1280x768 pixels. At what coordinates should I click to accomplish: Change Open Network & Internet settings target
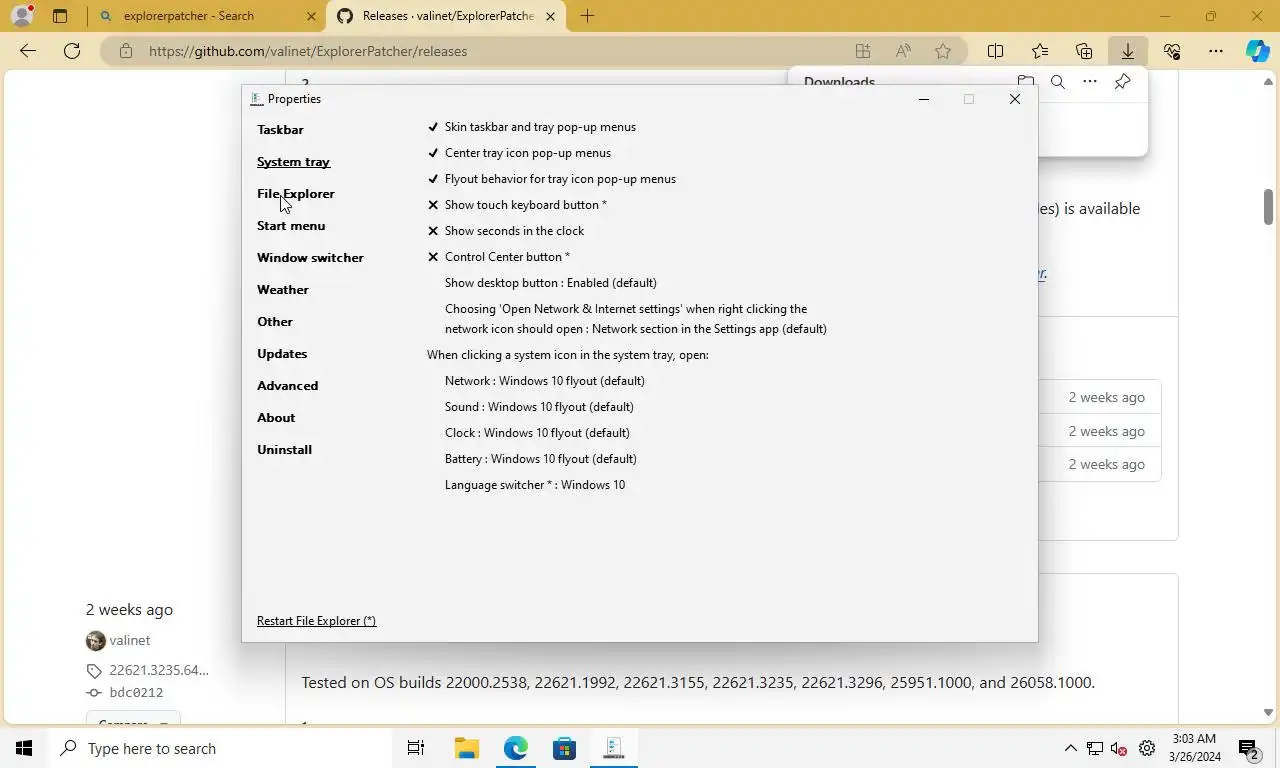(636, 319)
